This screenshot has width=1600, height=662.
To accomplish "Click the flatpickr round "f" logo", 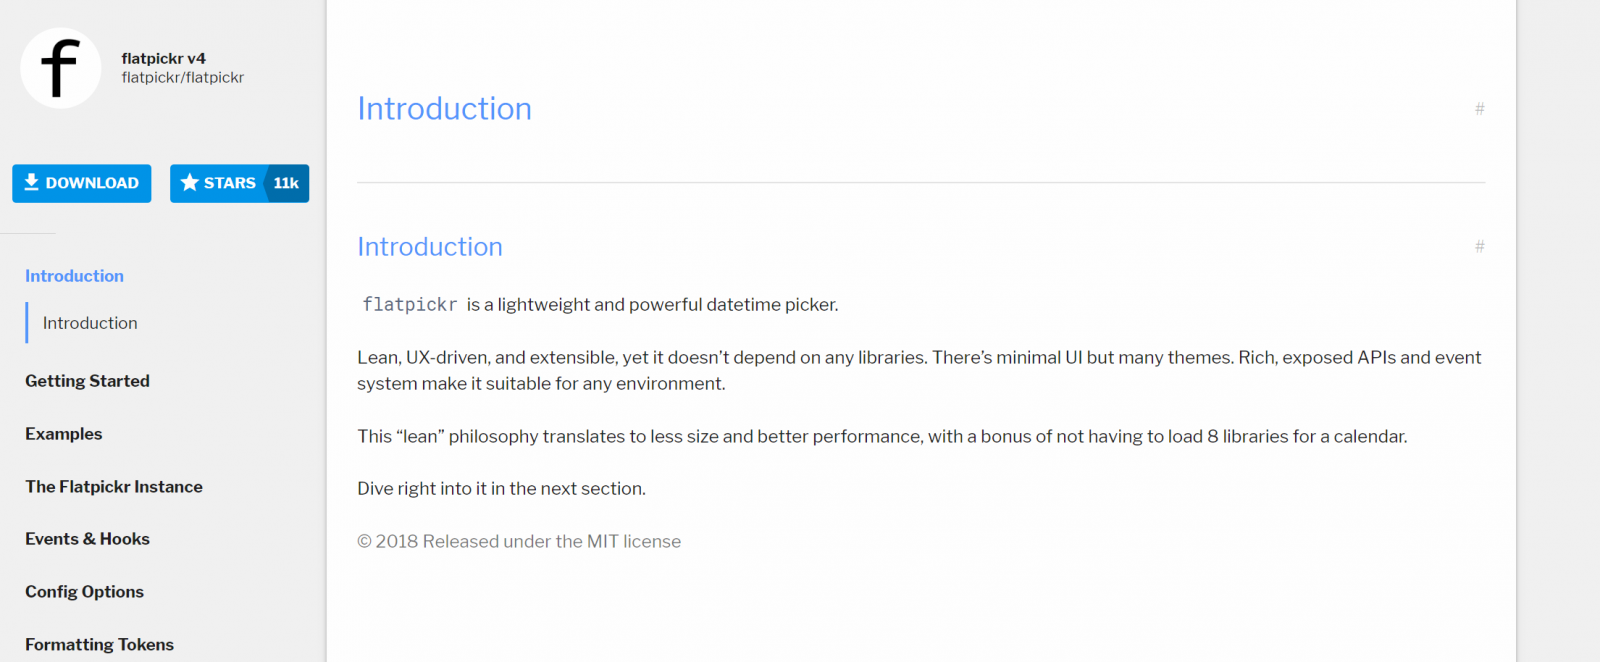I will pos(60,68).
